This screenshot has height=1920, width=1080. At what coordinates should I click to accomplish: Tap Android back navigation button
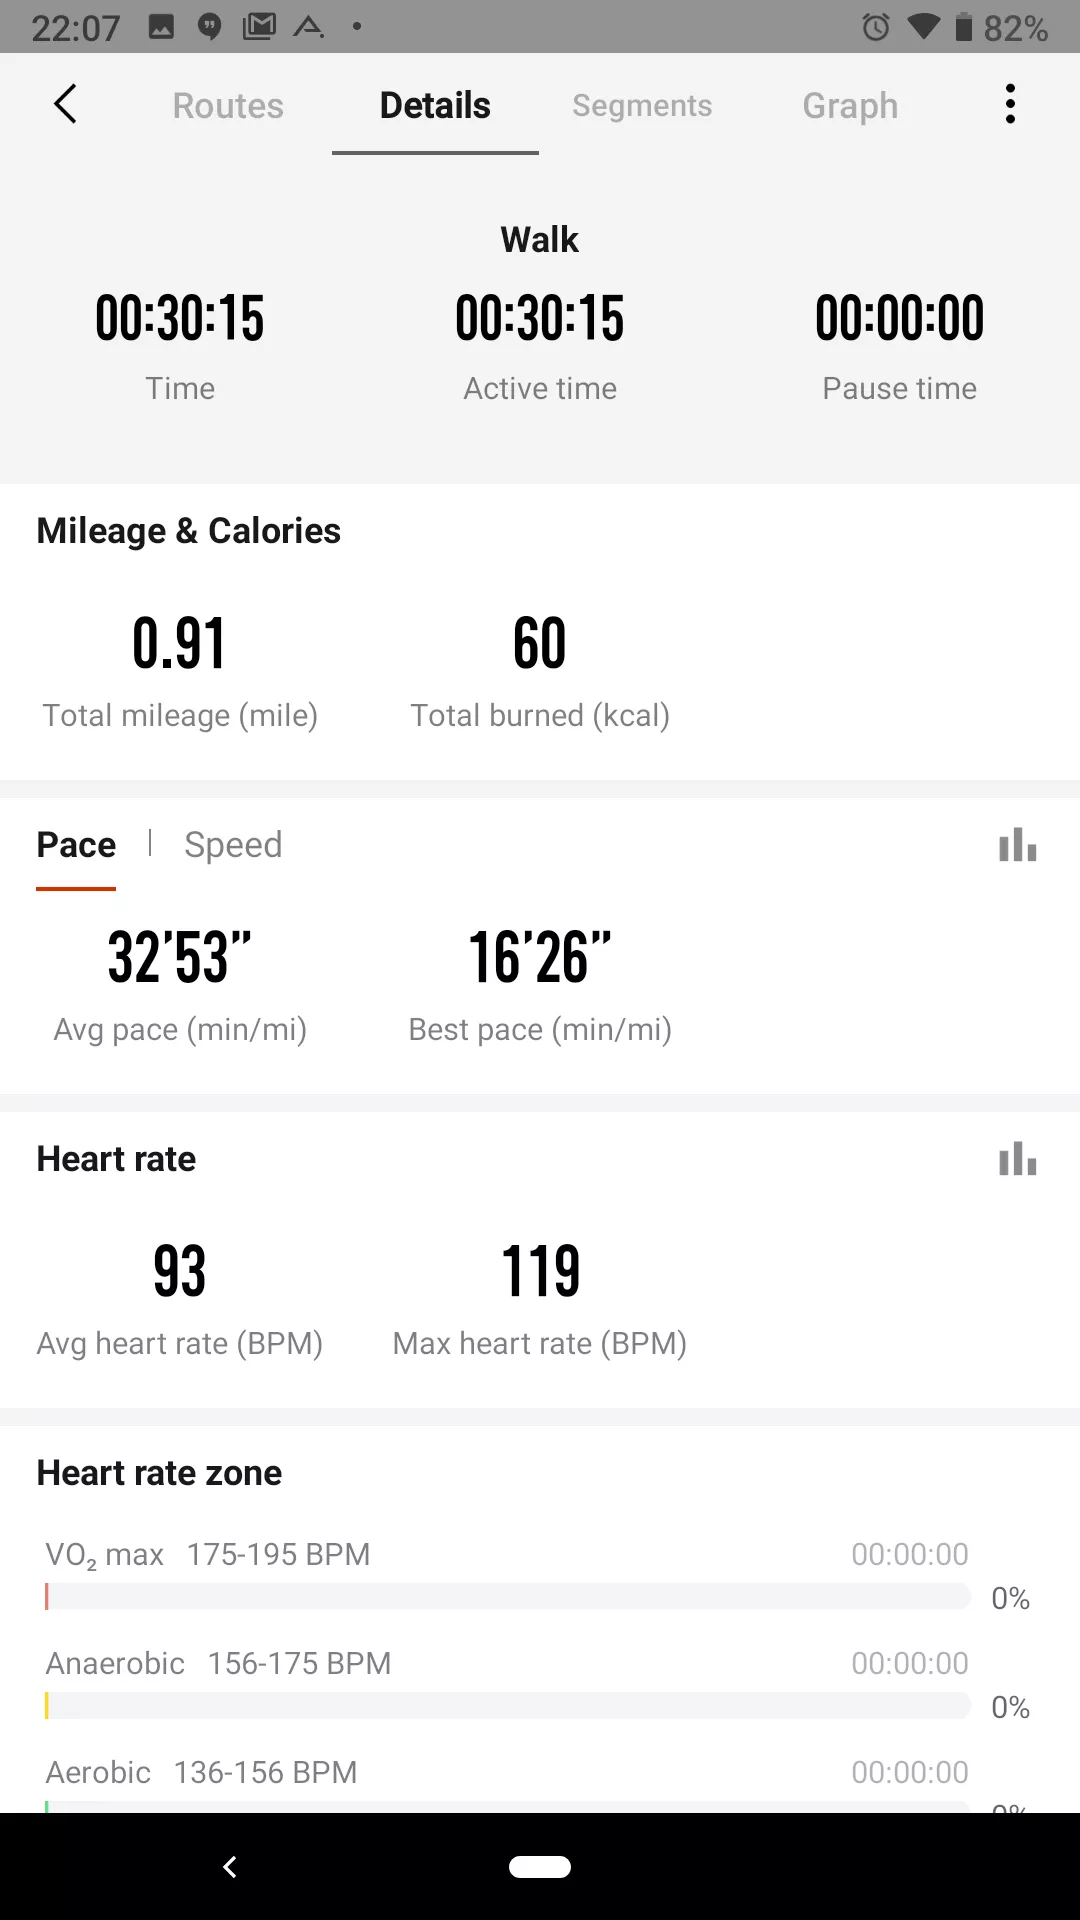230,1866
